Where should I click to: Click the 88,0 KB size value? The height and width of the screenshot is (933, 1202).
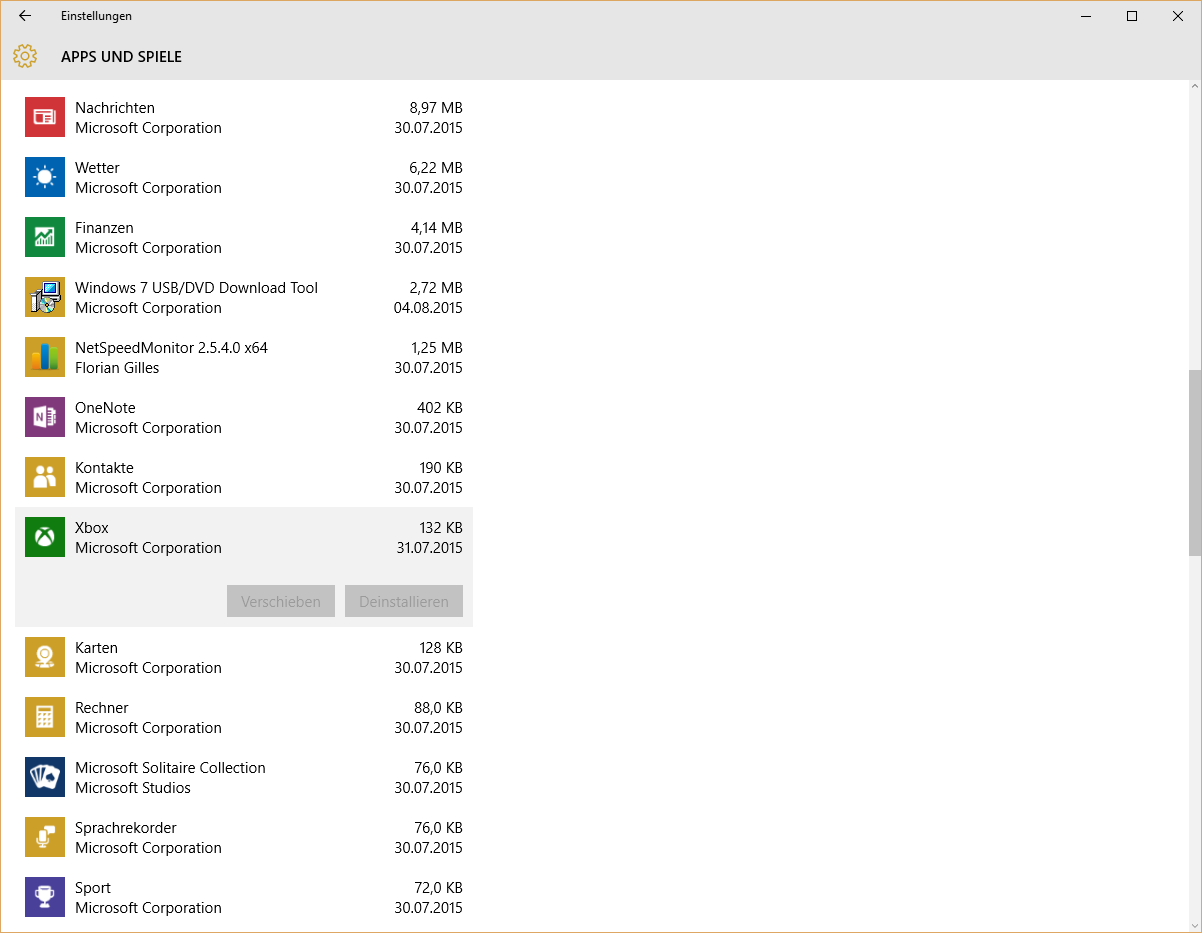point(438,708)
